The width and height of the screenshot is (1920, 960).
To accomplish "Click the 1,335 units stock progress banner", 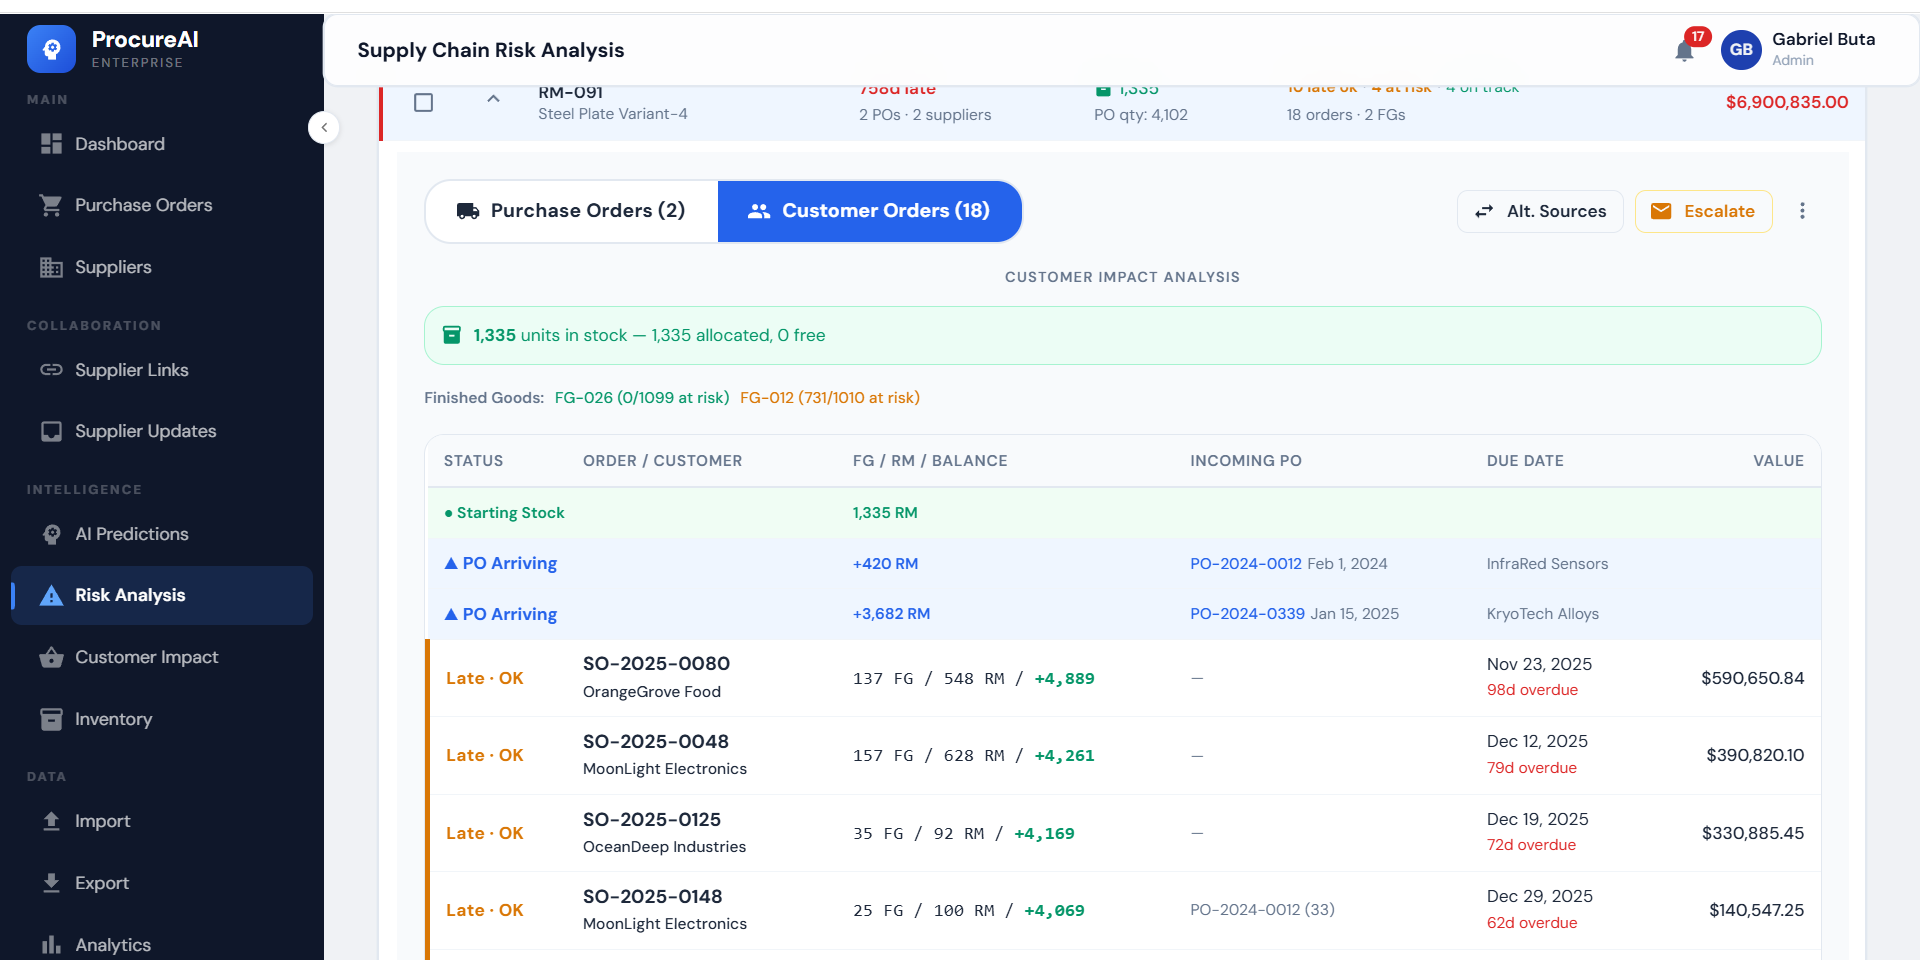I will click(1122, 335).
